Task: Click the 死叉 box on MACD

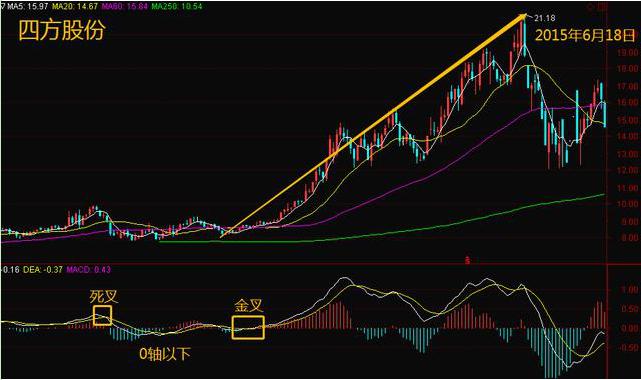Action: (x=102, y=315)
